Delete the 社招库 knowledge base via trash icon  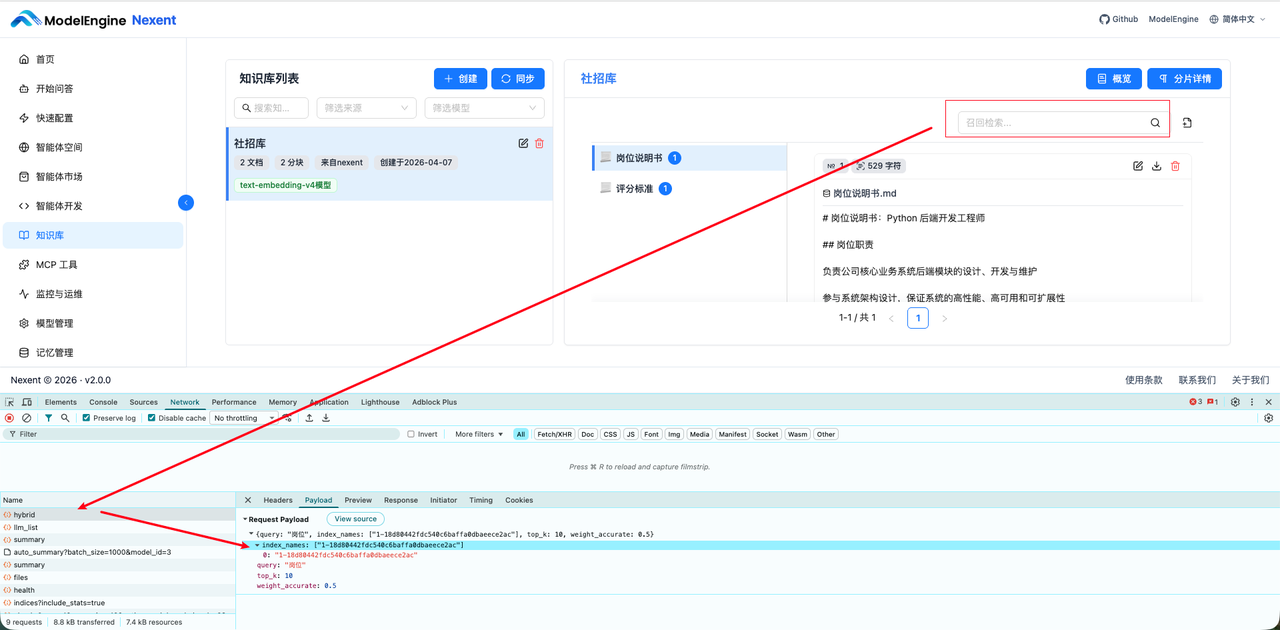coord(540,144)
